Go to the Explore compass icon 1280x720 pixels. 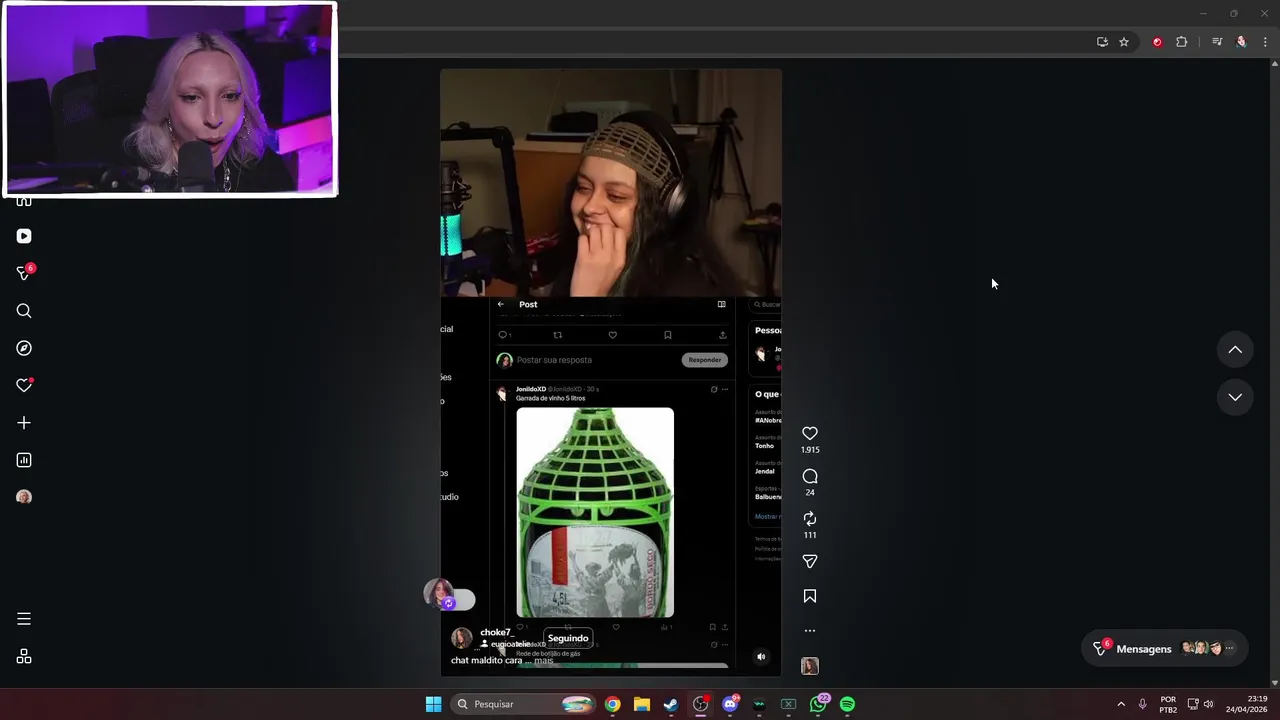coord(24,348)
